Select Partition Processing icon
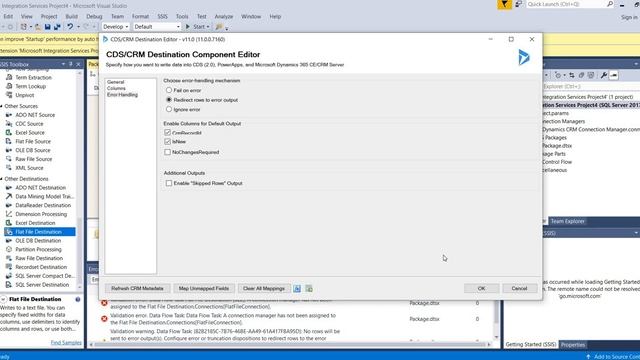Viewport: 640px width, 360px height. point(9,249)
